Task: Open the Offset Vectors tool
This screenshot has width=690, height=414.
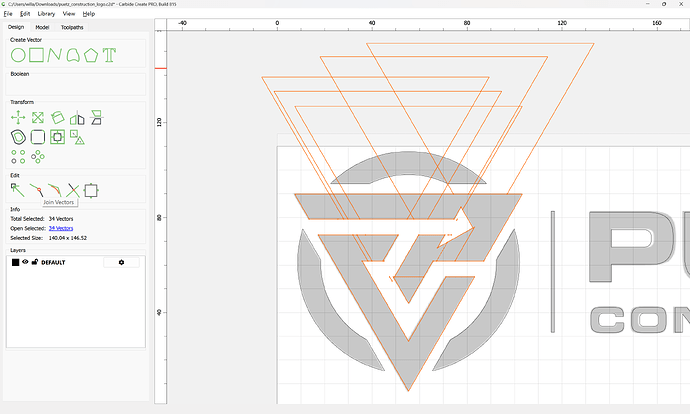Action: [18, 137]
